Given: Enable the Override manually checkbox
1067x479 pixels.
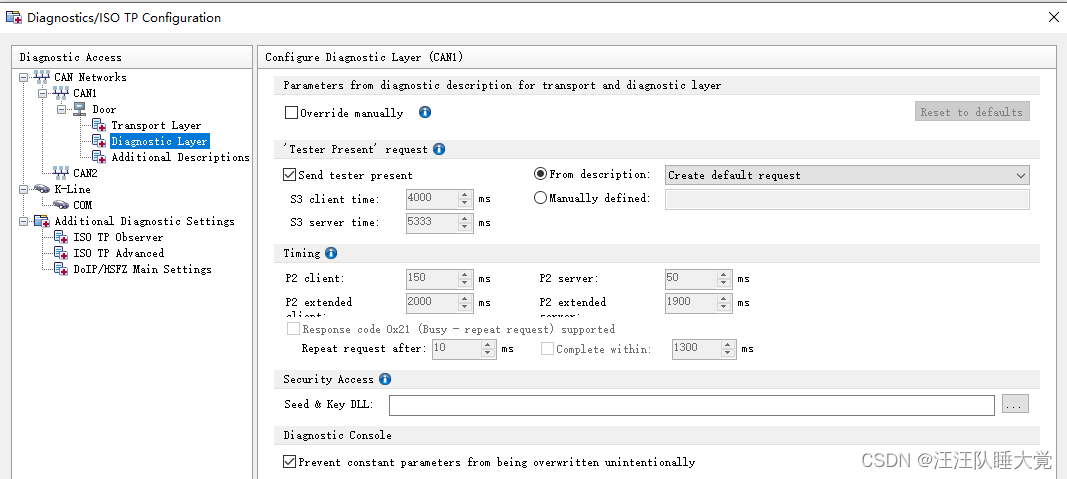Looking at the screenshot, I should (292, 113).
